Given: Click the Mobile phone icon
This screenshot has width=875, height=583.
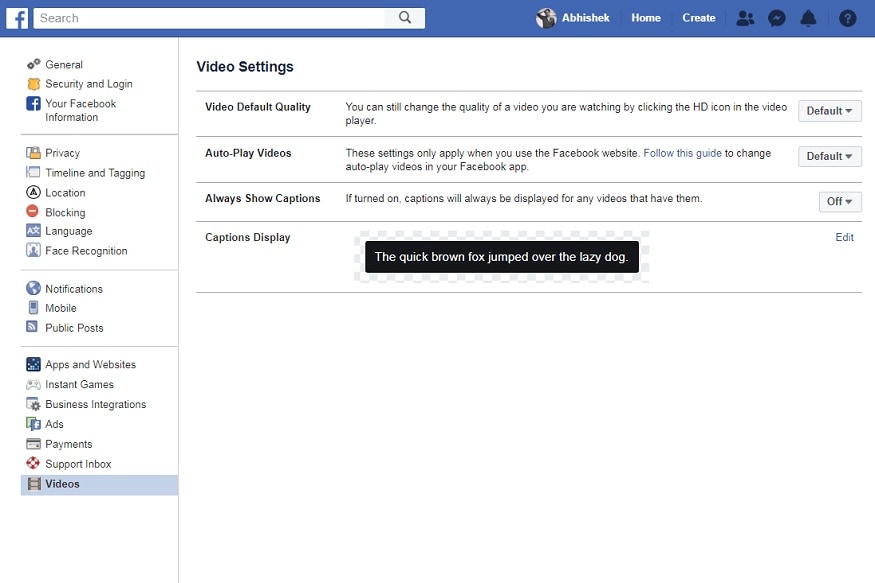Looking at the screenshot, I should [33, 307].
